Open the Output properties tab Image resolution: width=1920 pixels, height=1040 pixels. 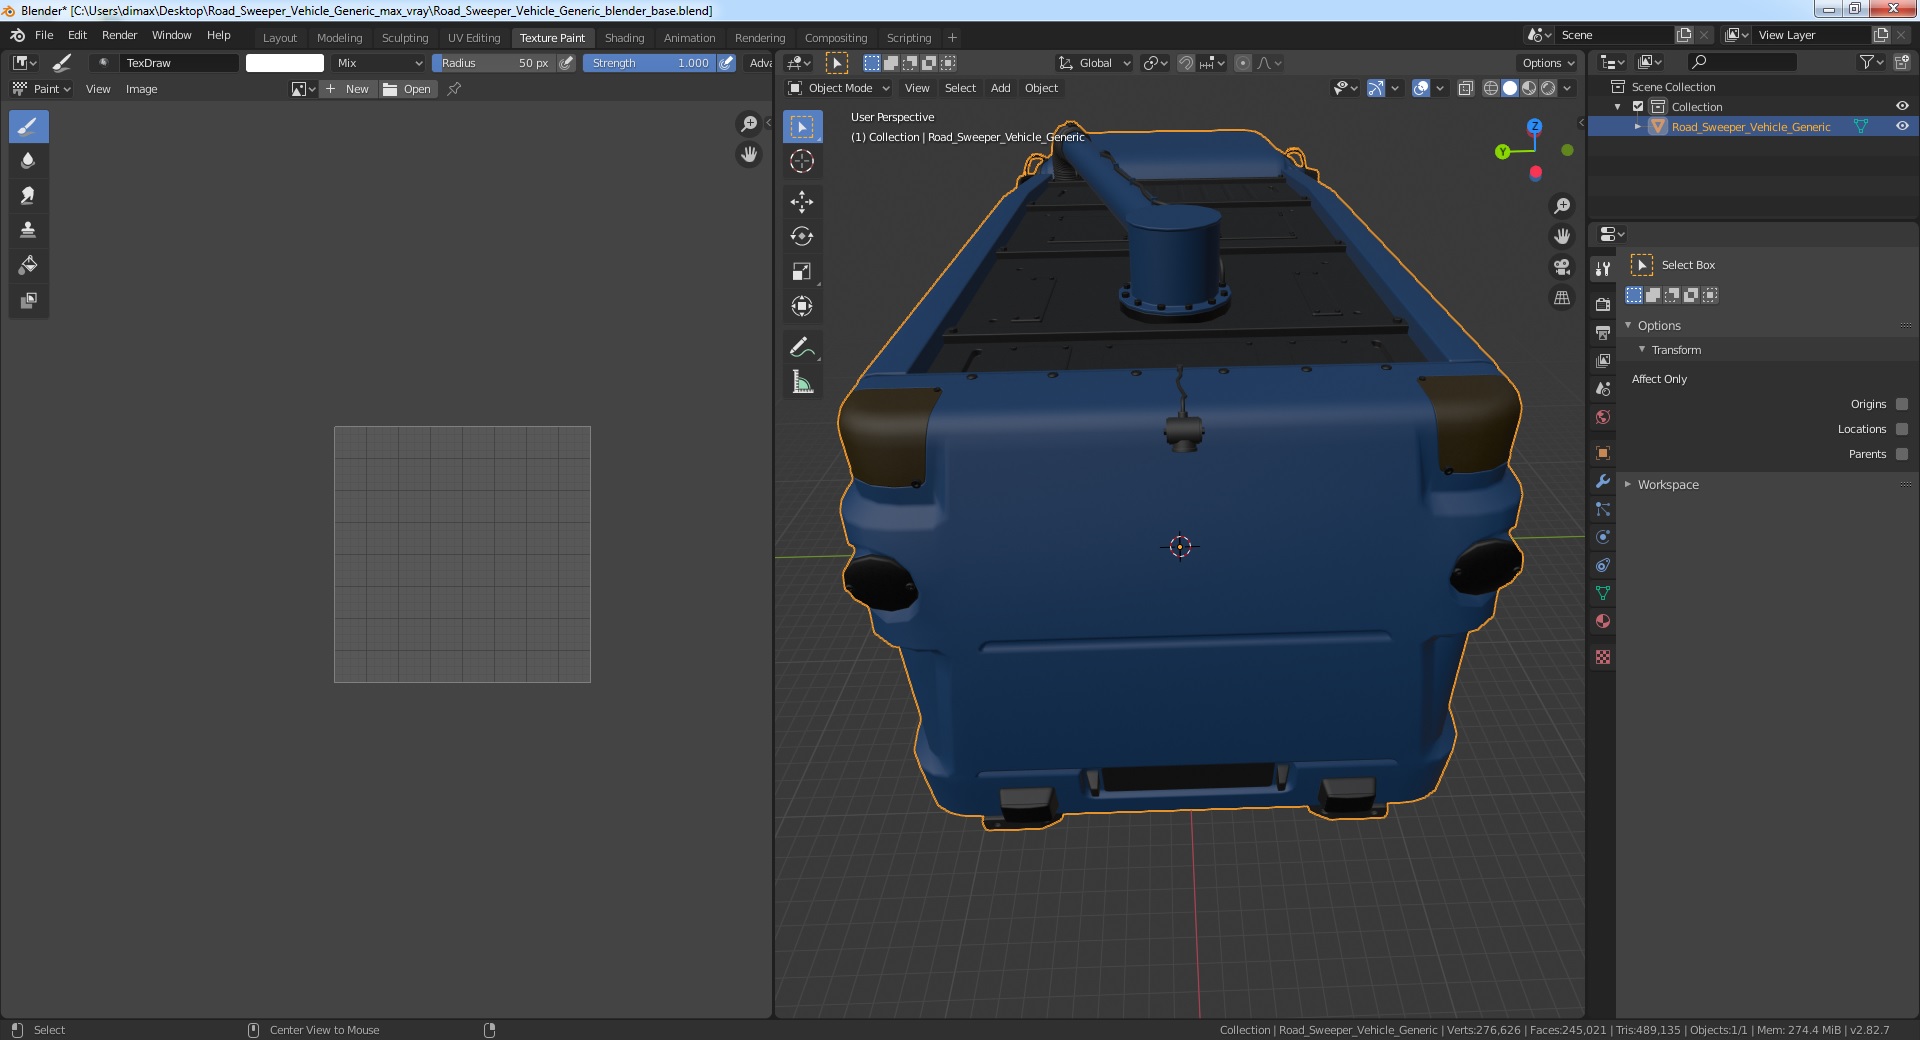[x=1603, y=332]
